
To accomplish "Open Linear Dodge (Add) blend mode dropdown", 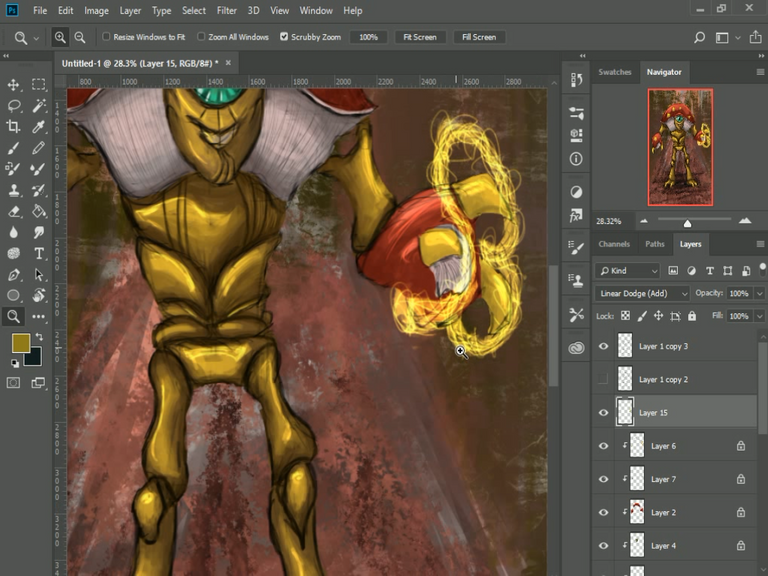I will click(x=642, y=293).
